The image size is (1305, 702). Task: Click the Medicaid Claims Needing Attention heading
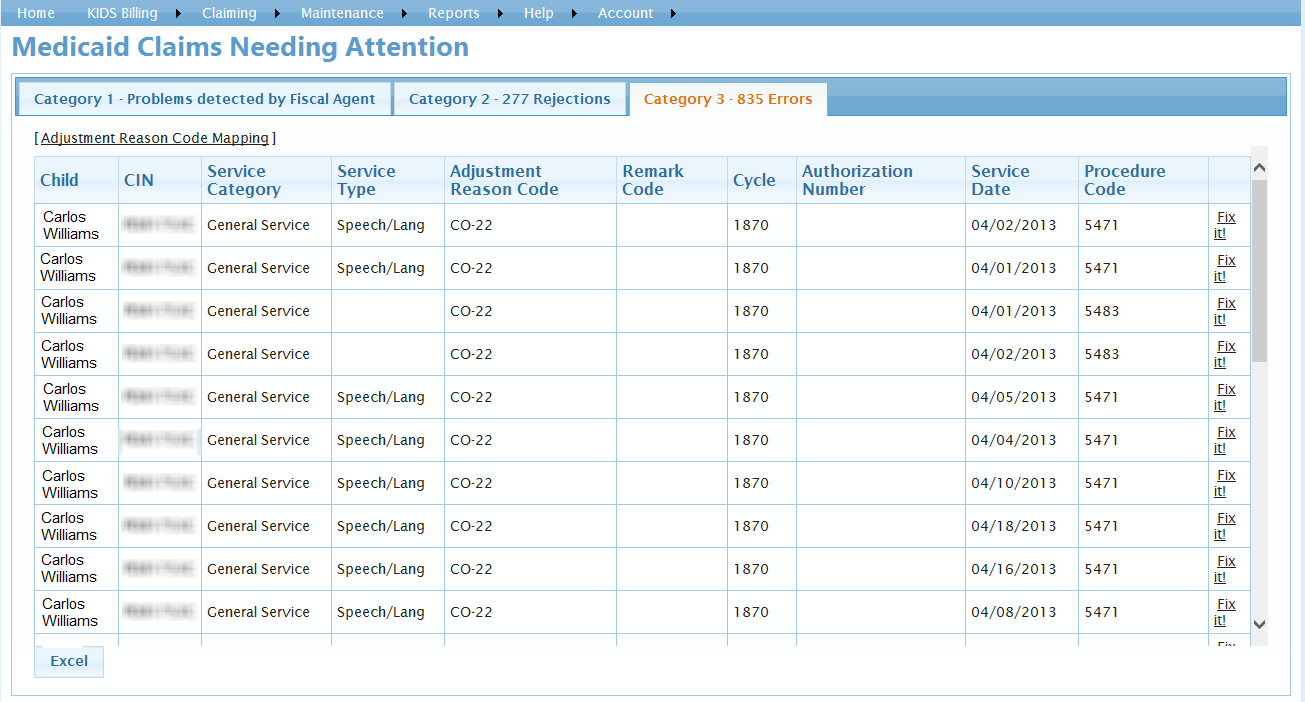(240, 47)
